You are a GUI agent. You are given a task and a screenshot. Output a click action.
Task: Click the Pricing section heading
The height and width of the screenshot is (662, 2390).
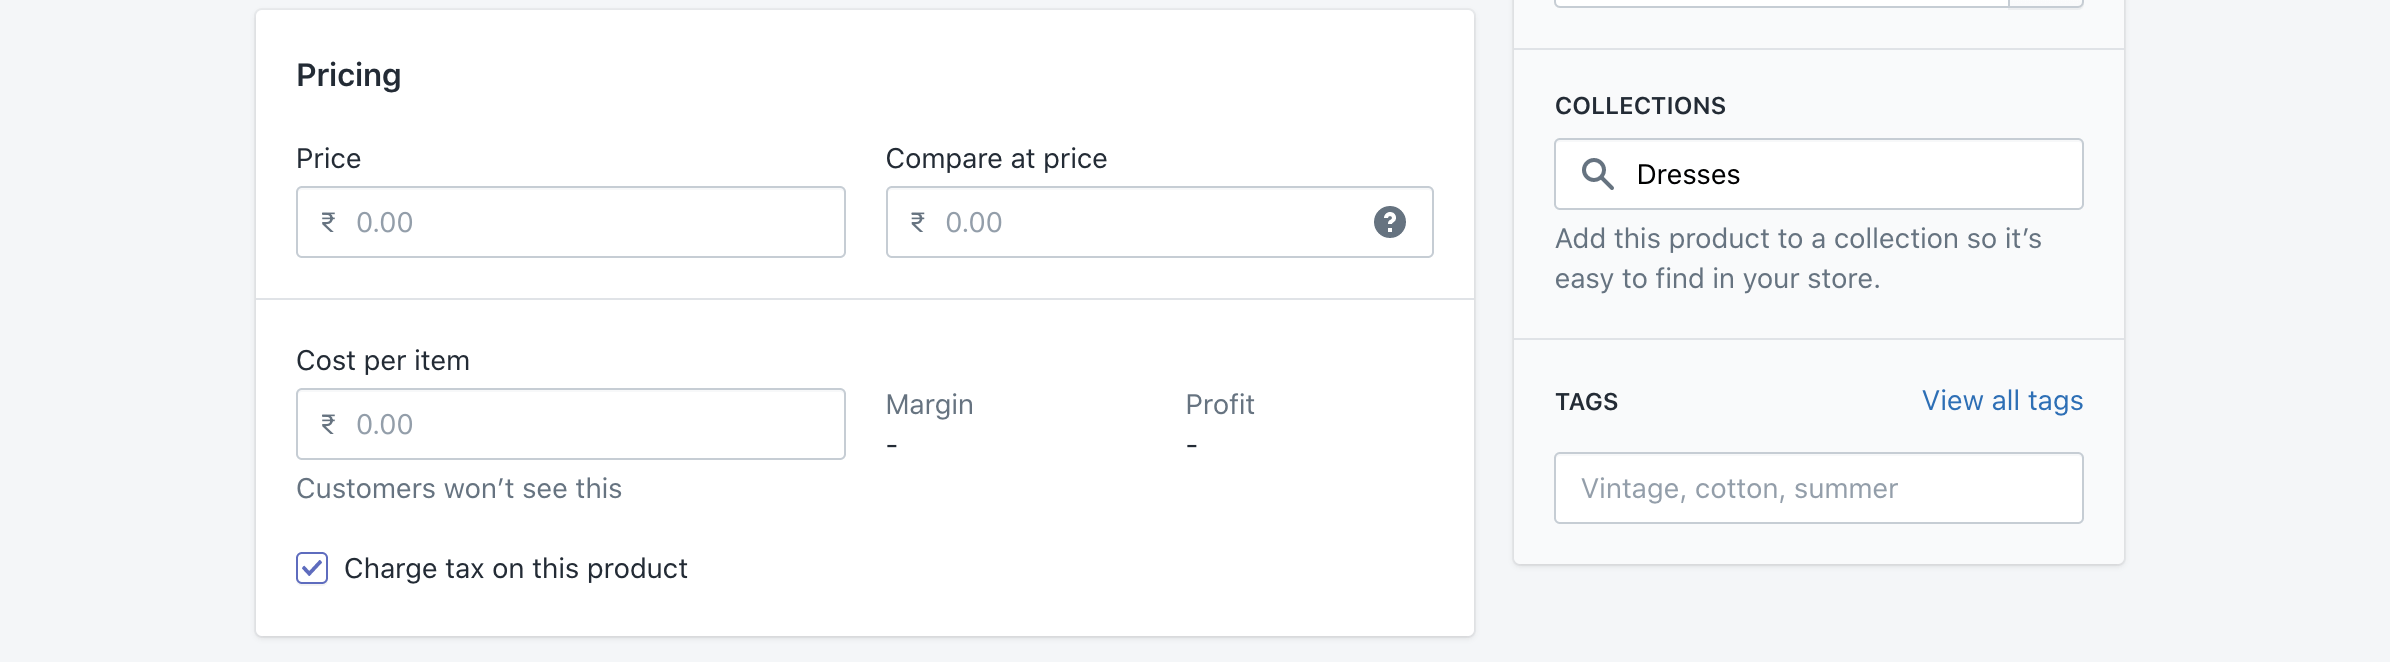[x=349, y=74]
